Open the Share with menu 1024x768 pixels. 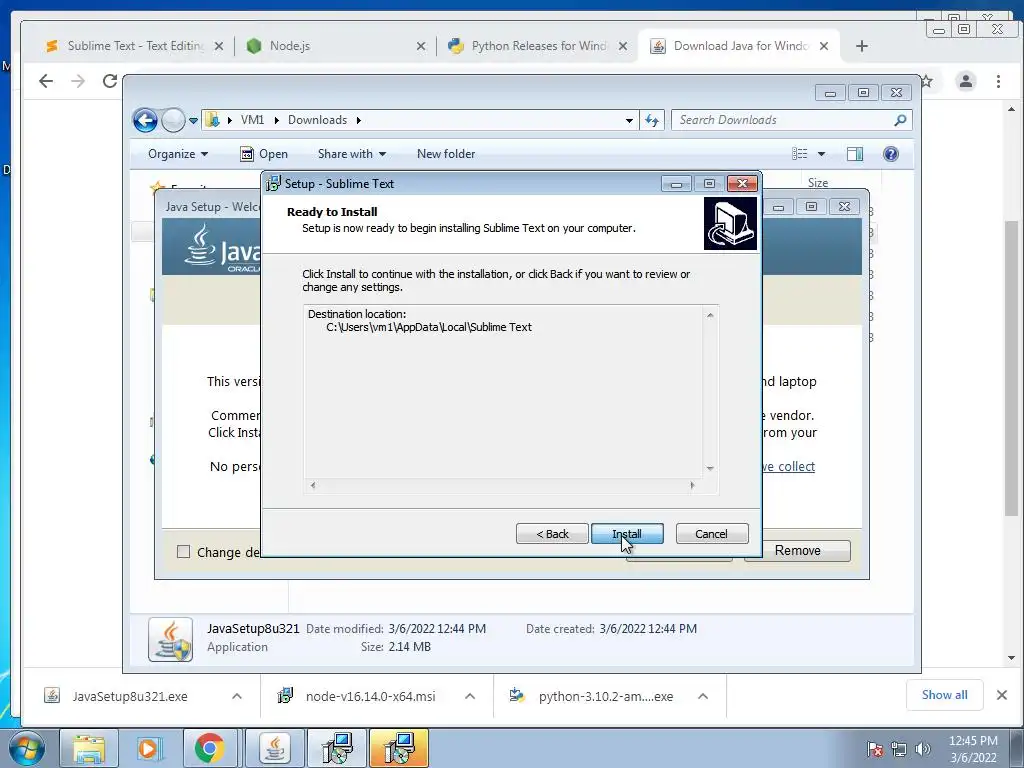pos(351,154)
